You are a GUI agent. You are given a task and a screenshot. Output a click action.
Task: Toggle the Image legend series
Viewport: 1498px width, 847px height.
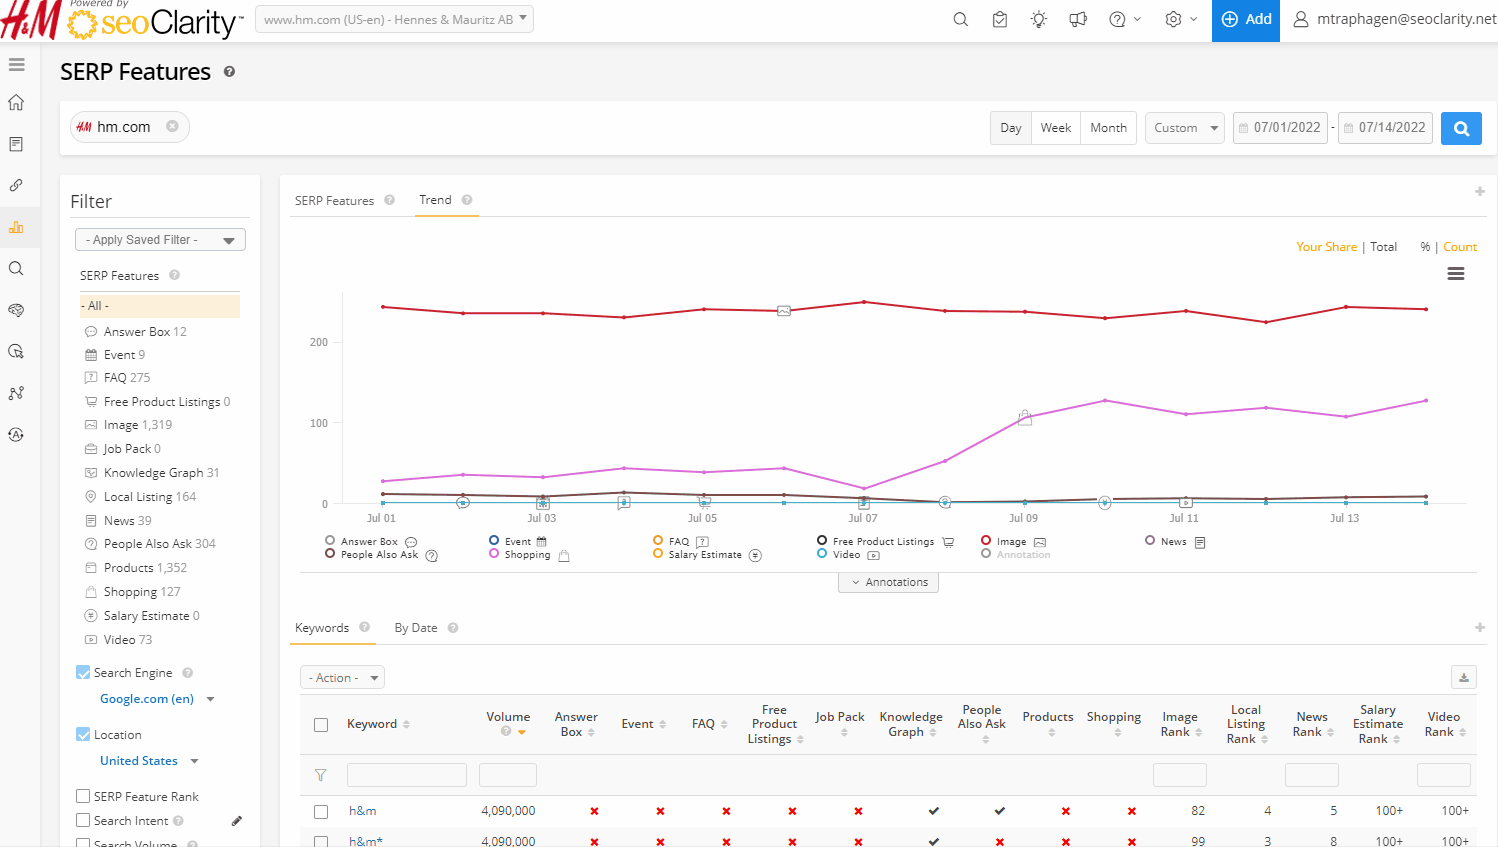(x=1013, y=541)
